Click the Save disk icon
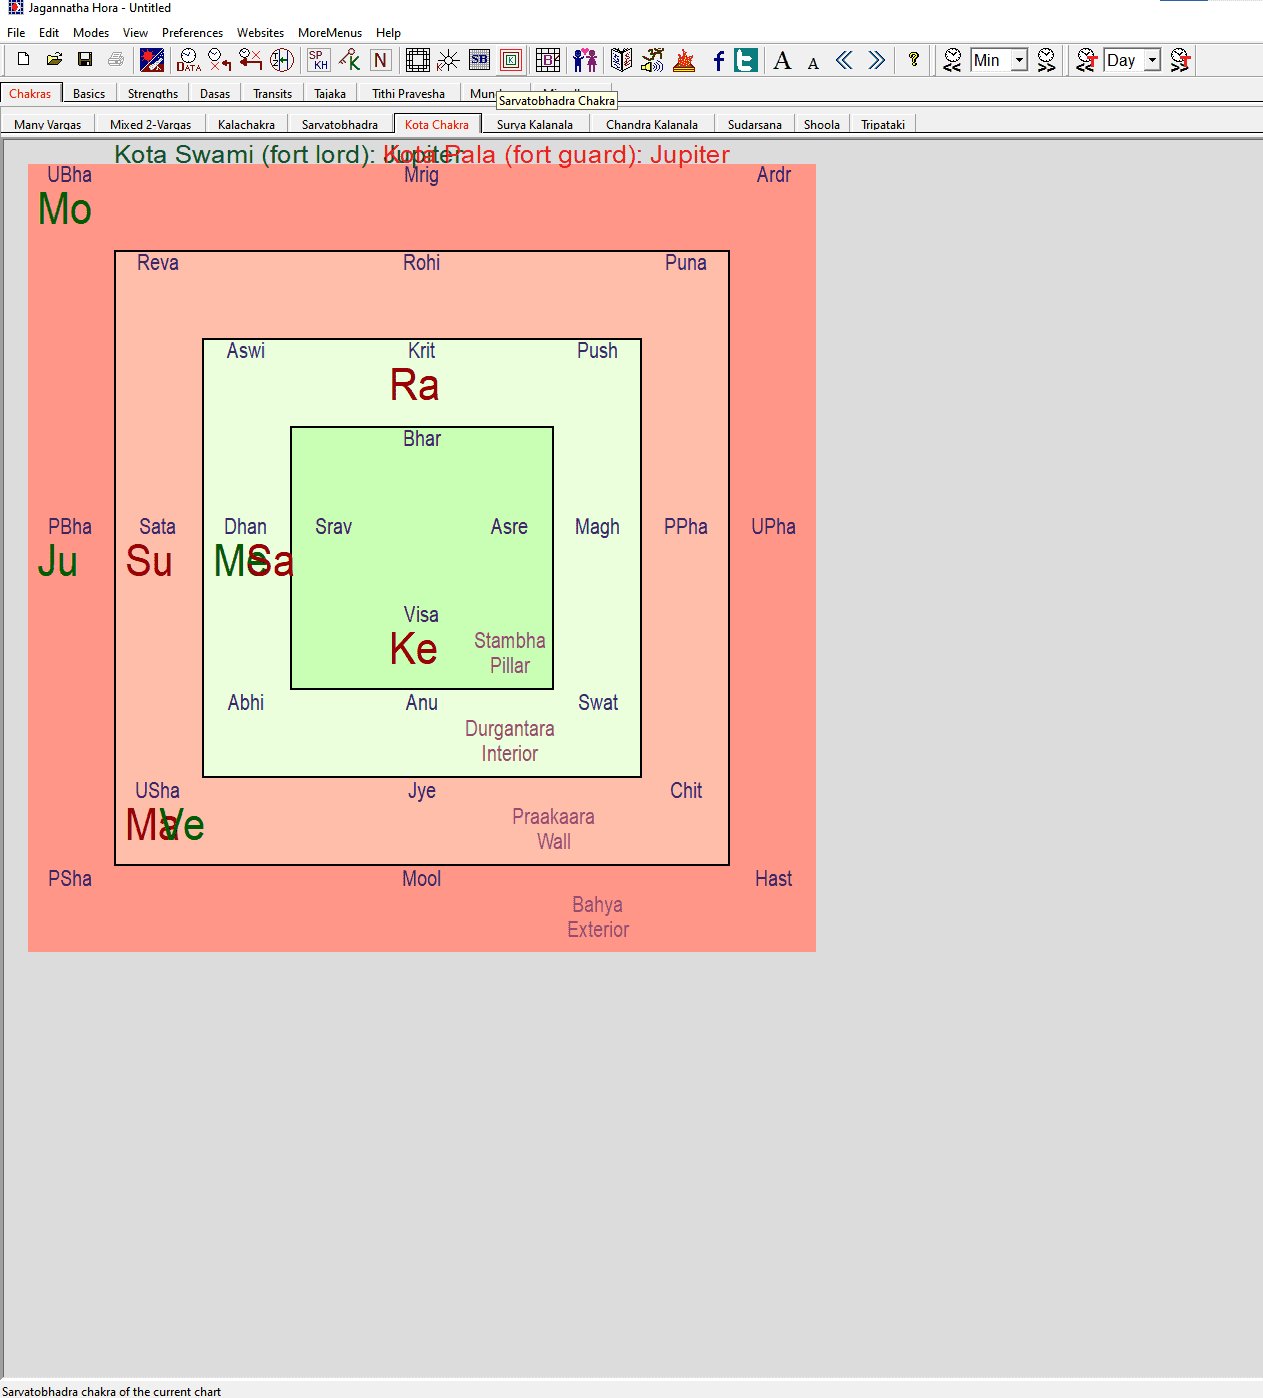Viewport: 1263px width, 1398px height. pos(85,60)
